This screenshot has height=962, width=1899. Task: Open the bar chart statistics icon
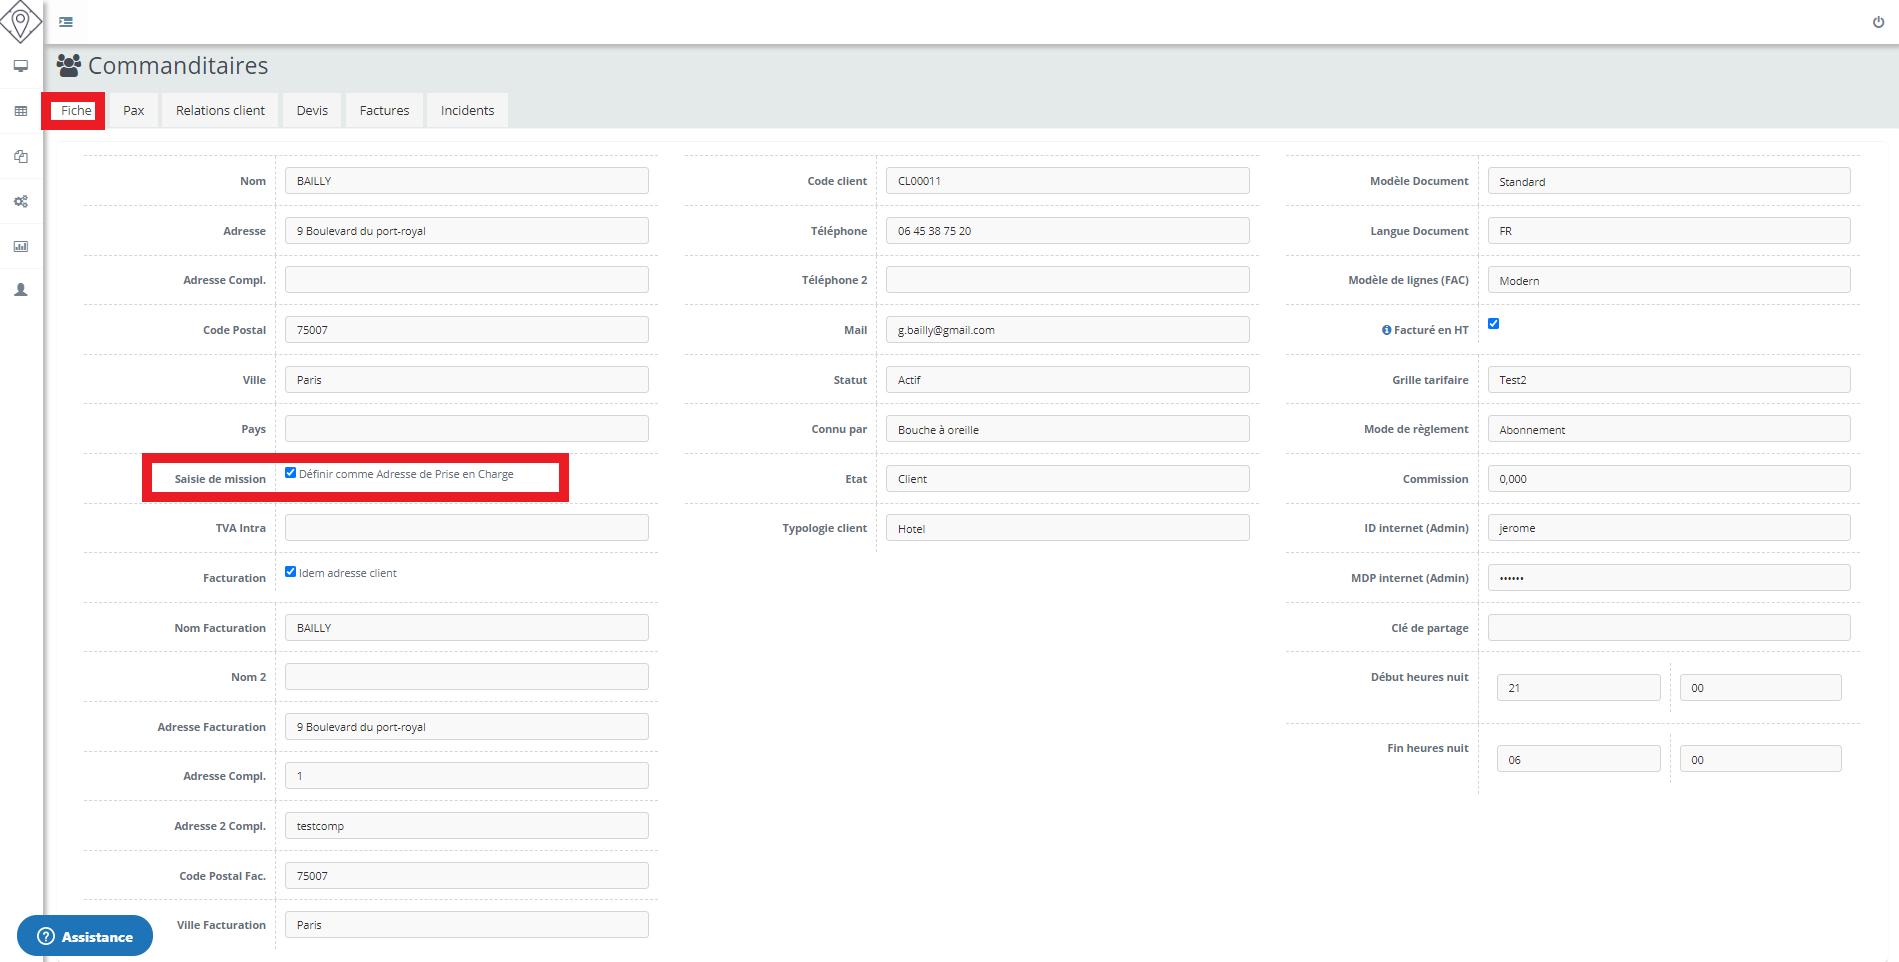point(20,246)
